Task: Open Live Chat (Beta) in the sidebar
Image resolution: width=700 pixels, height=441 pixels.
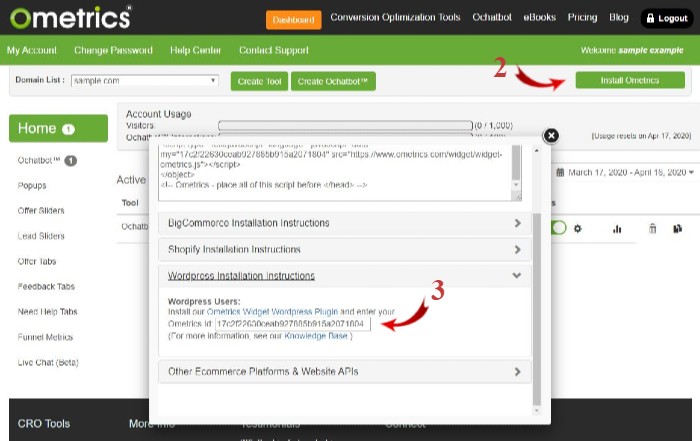Action: click(48, 362)
